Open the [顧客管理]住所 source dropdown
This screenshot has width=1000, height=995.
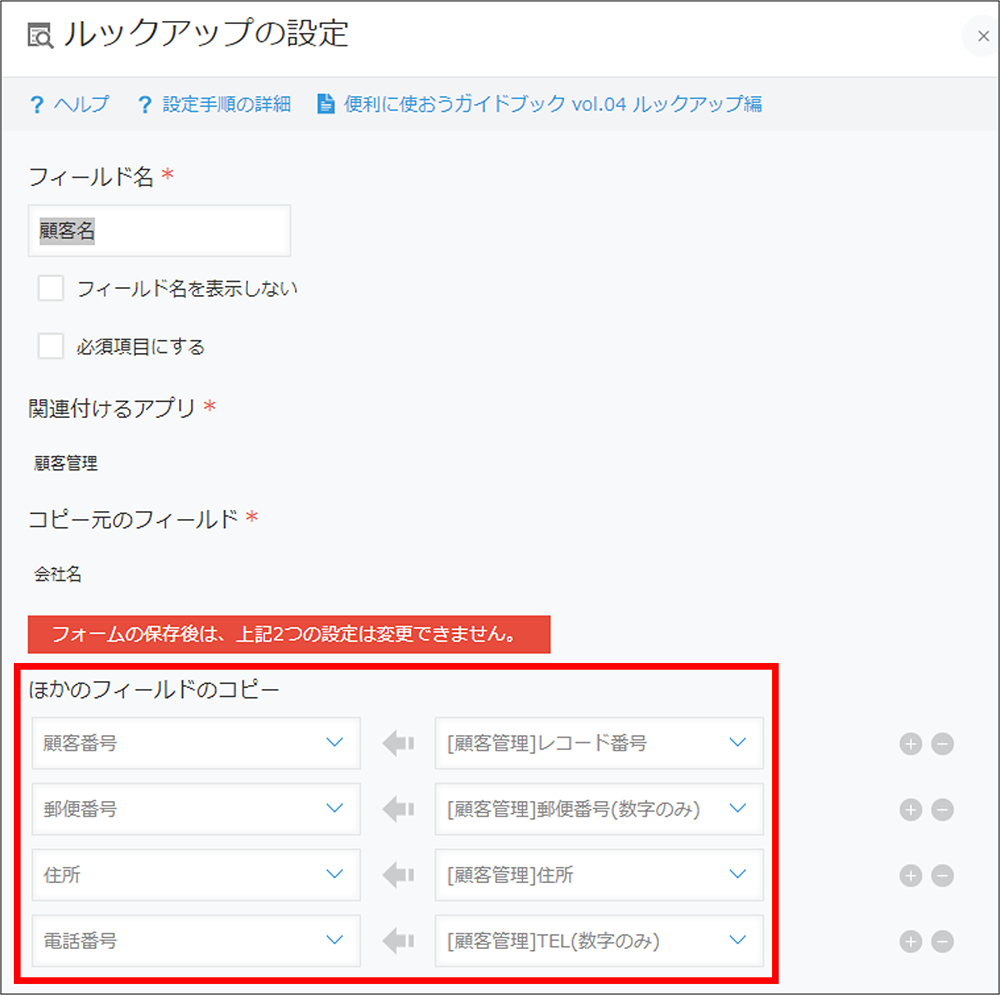599,874
